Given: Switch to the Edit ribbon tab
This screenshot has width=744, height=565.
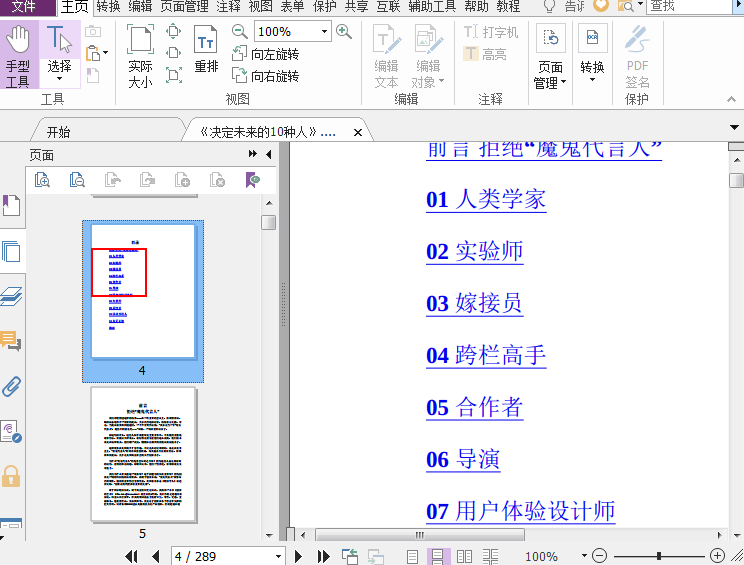Looking at the screenshot, I should click(x=140, y=6).
